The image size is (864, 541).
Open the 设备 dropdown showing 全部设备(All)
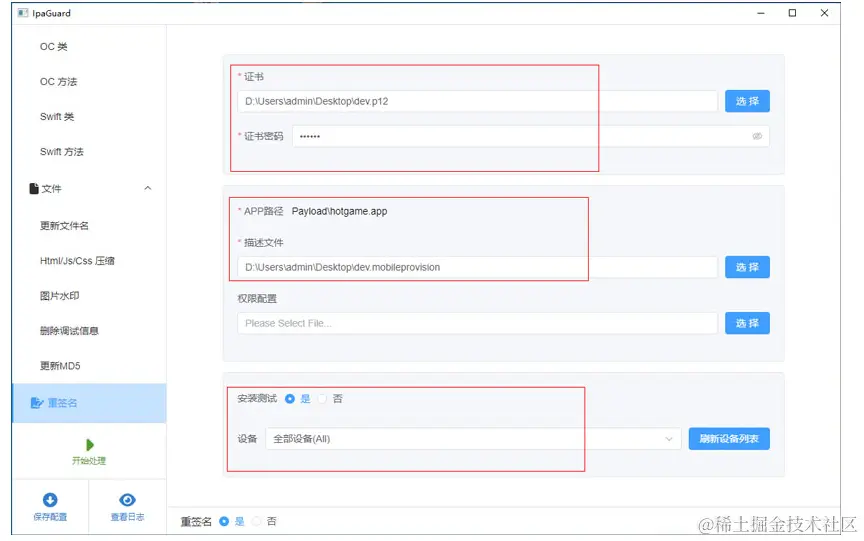[x=473, y=439]
